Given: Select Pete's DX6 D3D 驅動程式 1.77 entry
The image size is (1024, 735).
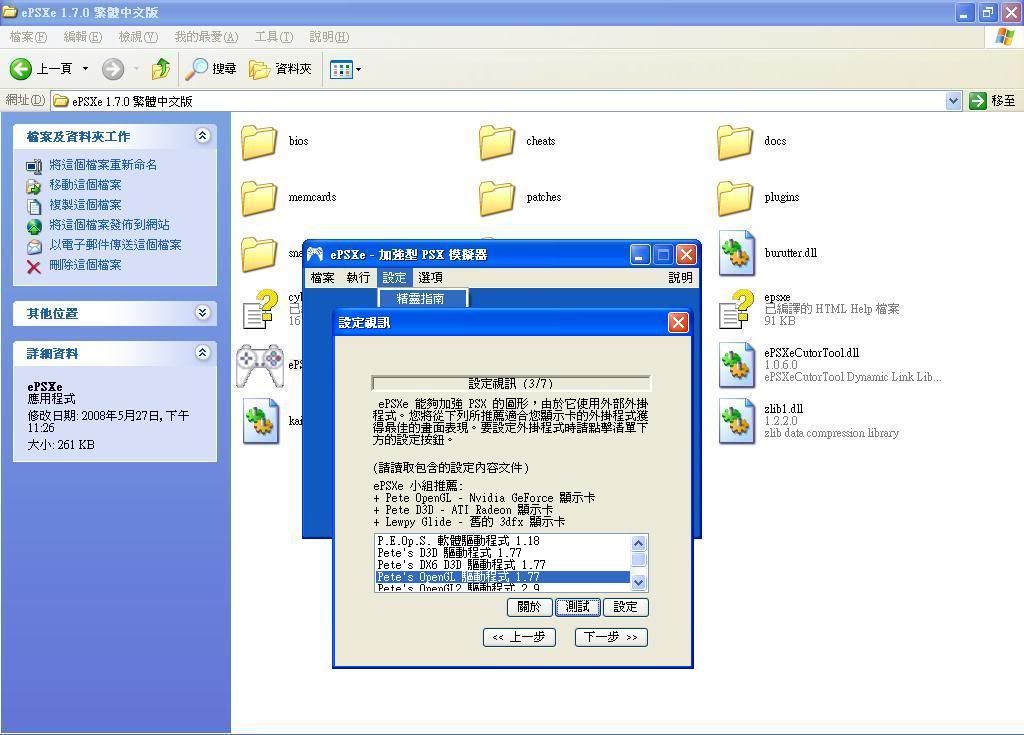Looking at the screenshot, I should [x=503, y=564].
